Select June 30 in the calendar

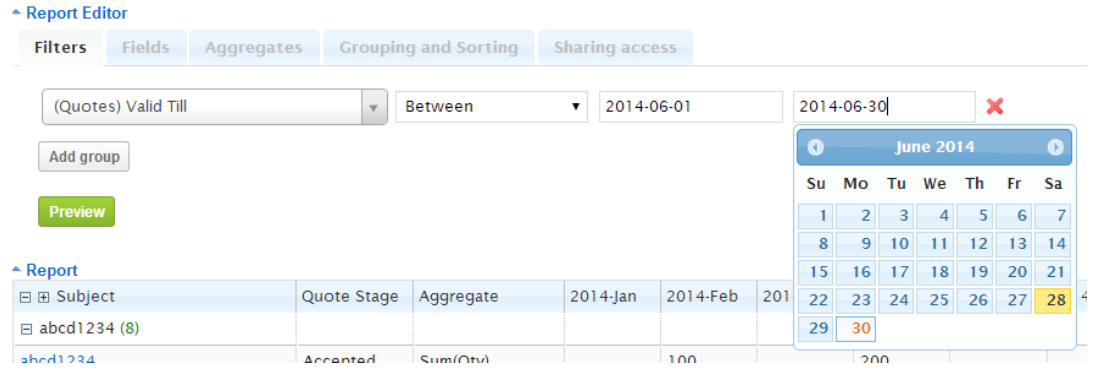(856, 328)
